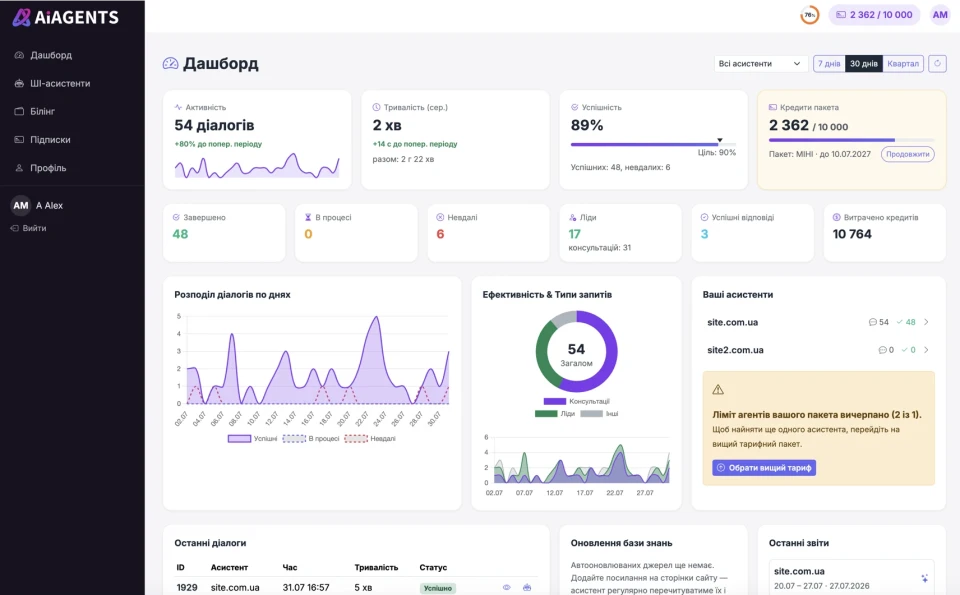960x595 pixels.
Task: Toggle the Ліди donut legend item
Action: coord(555,414)
